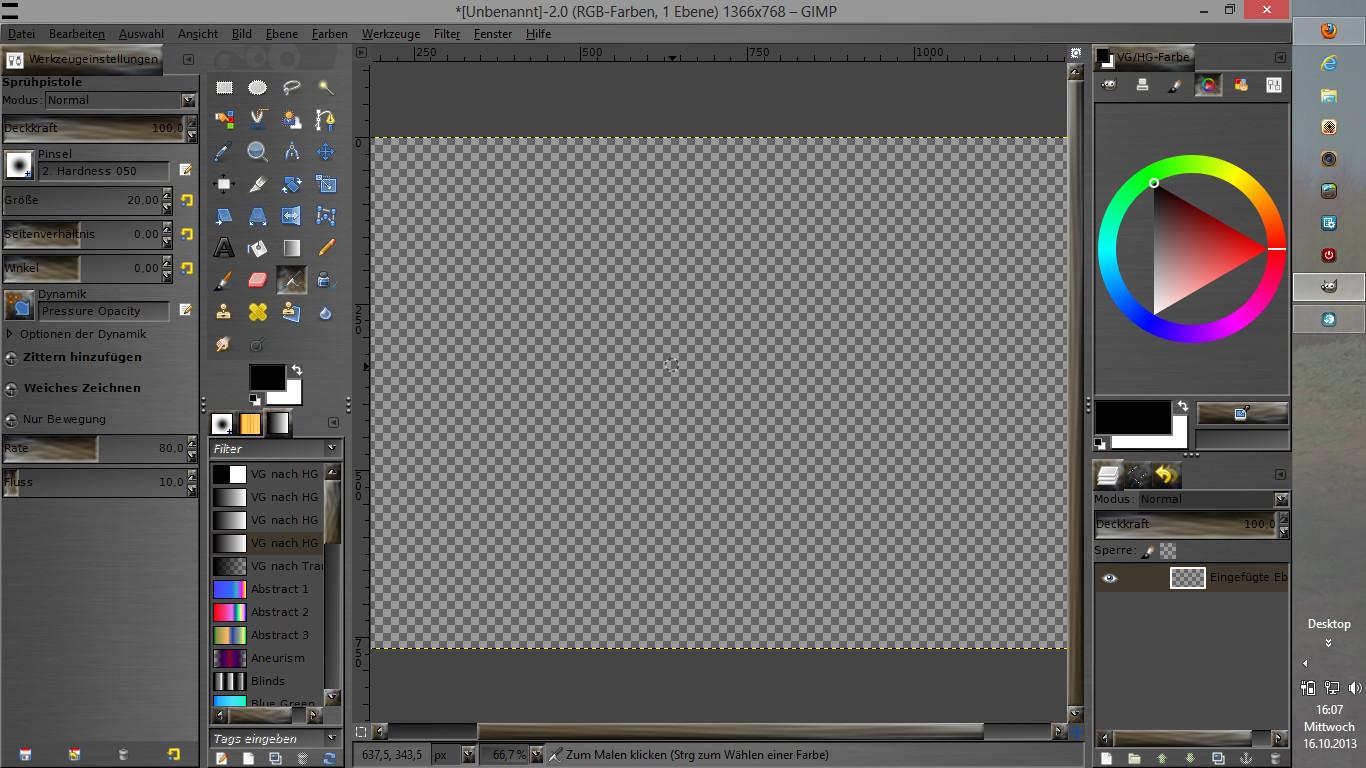The width and height of the screenshot is (1366, 768).
Task: Open the Werkzeuge menu
Action: point(391,34)
